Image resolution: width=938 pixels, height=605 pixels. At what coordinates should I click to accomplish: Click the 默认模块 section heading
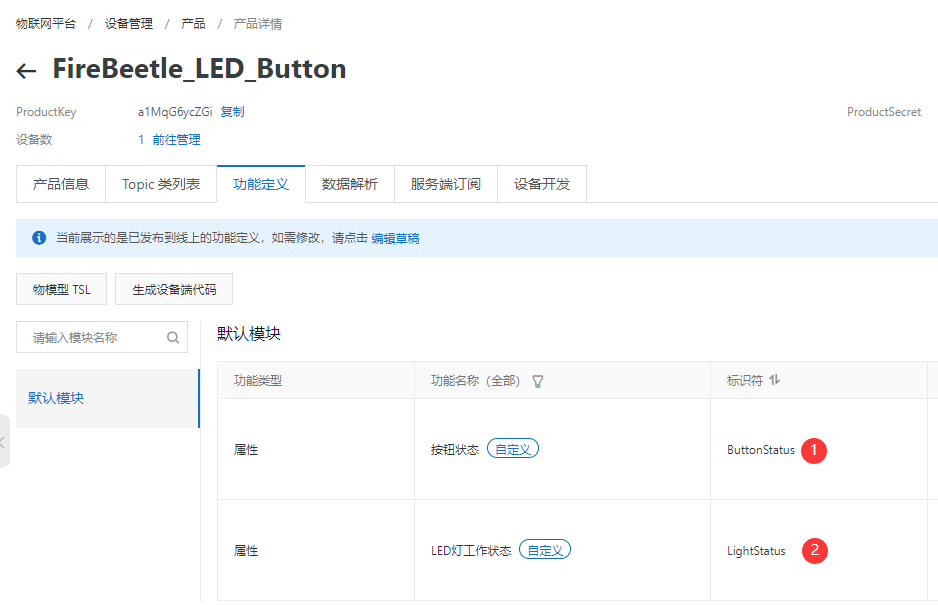[249, 334]
